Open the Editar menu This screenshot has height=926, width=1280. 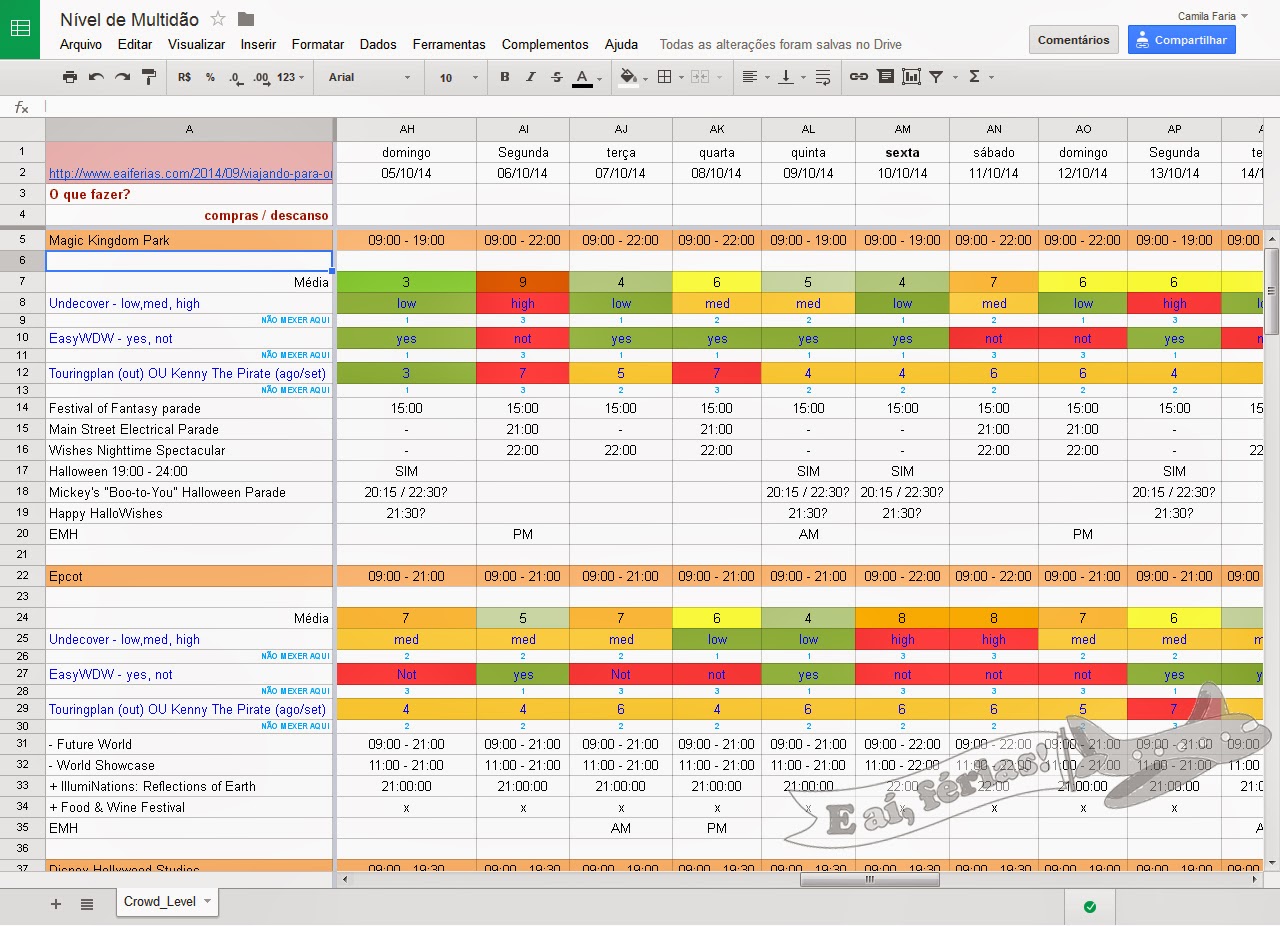click(135, 44)
